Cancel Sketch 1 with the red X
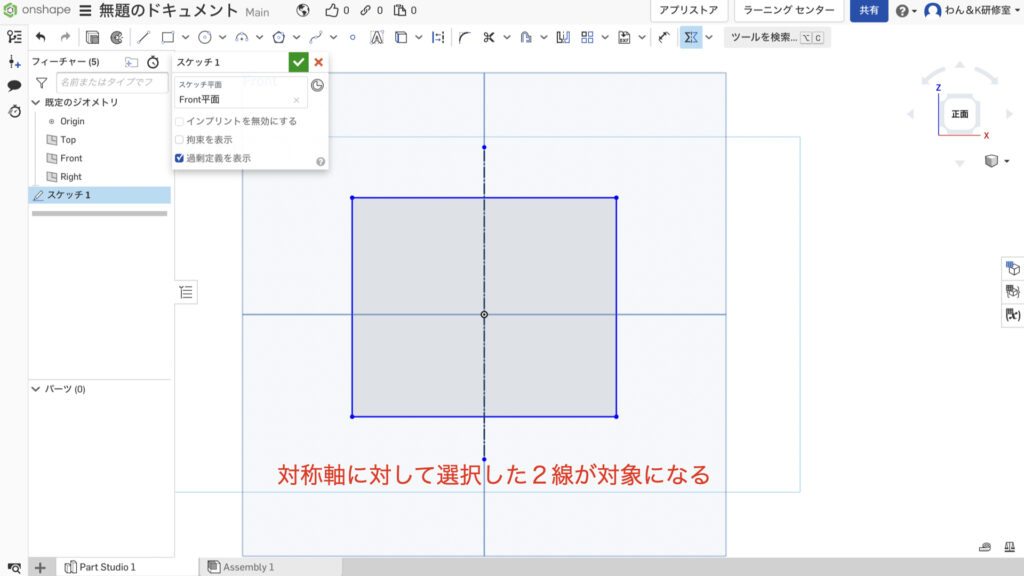Viewport: 1024px width, 576px height. pos(319,62)
